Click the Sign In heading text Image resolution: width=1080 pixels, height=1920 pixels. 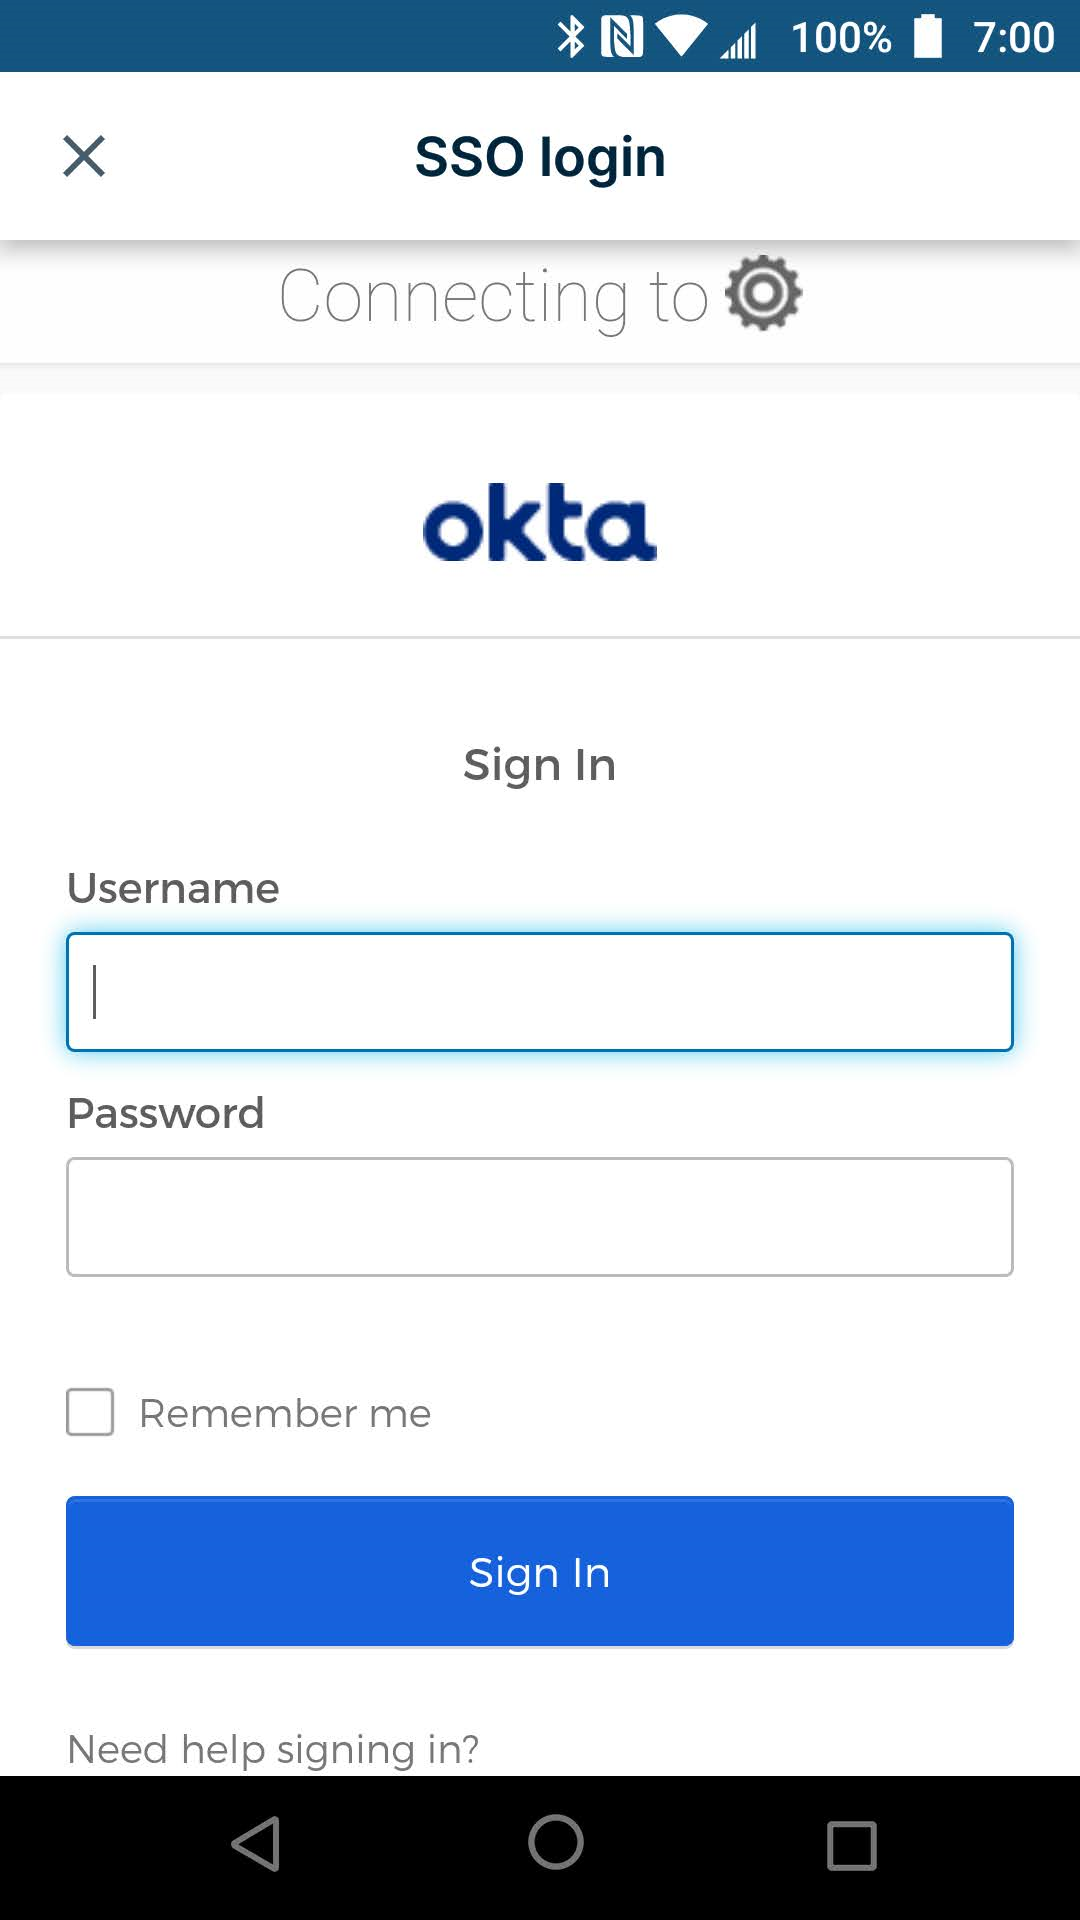click(539, 763)
